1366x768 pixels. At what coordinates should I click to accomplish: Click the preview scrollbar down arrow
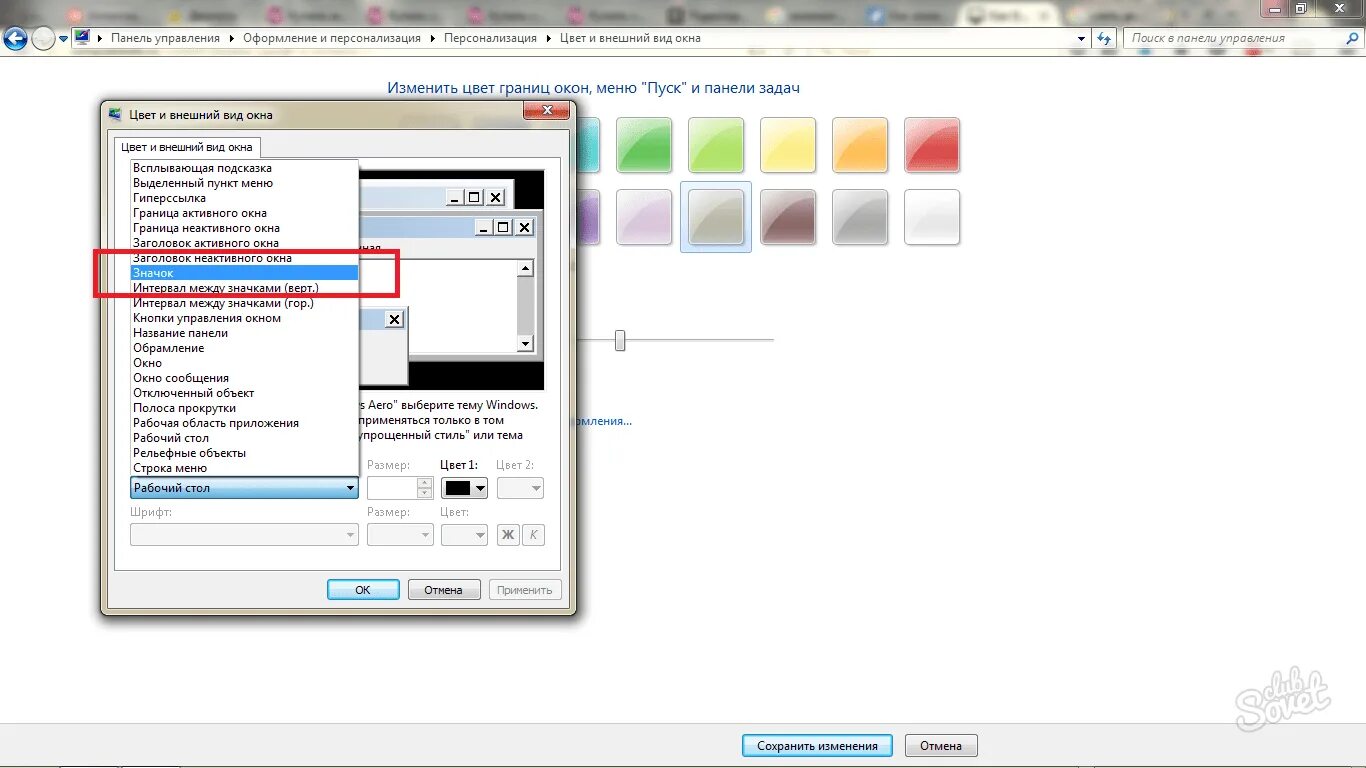point(525,343)
